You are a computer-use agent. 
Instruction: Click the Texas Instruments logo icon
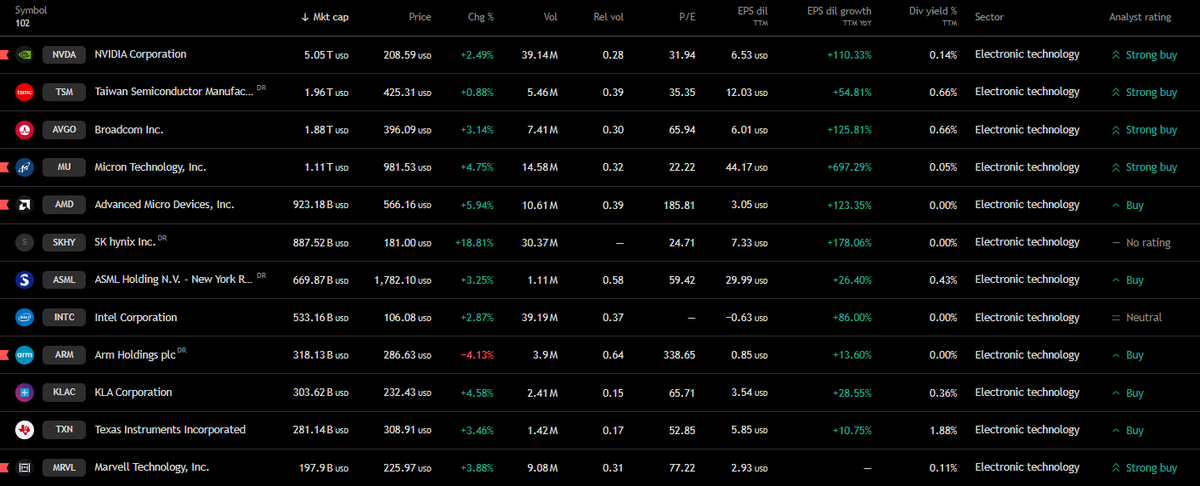(x=25, y=430)
